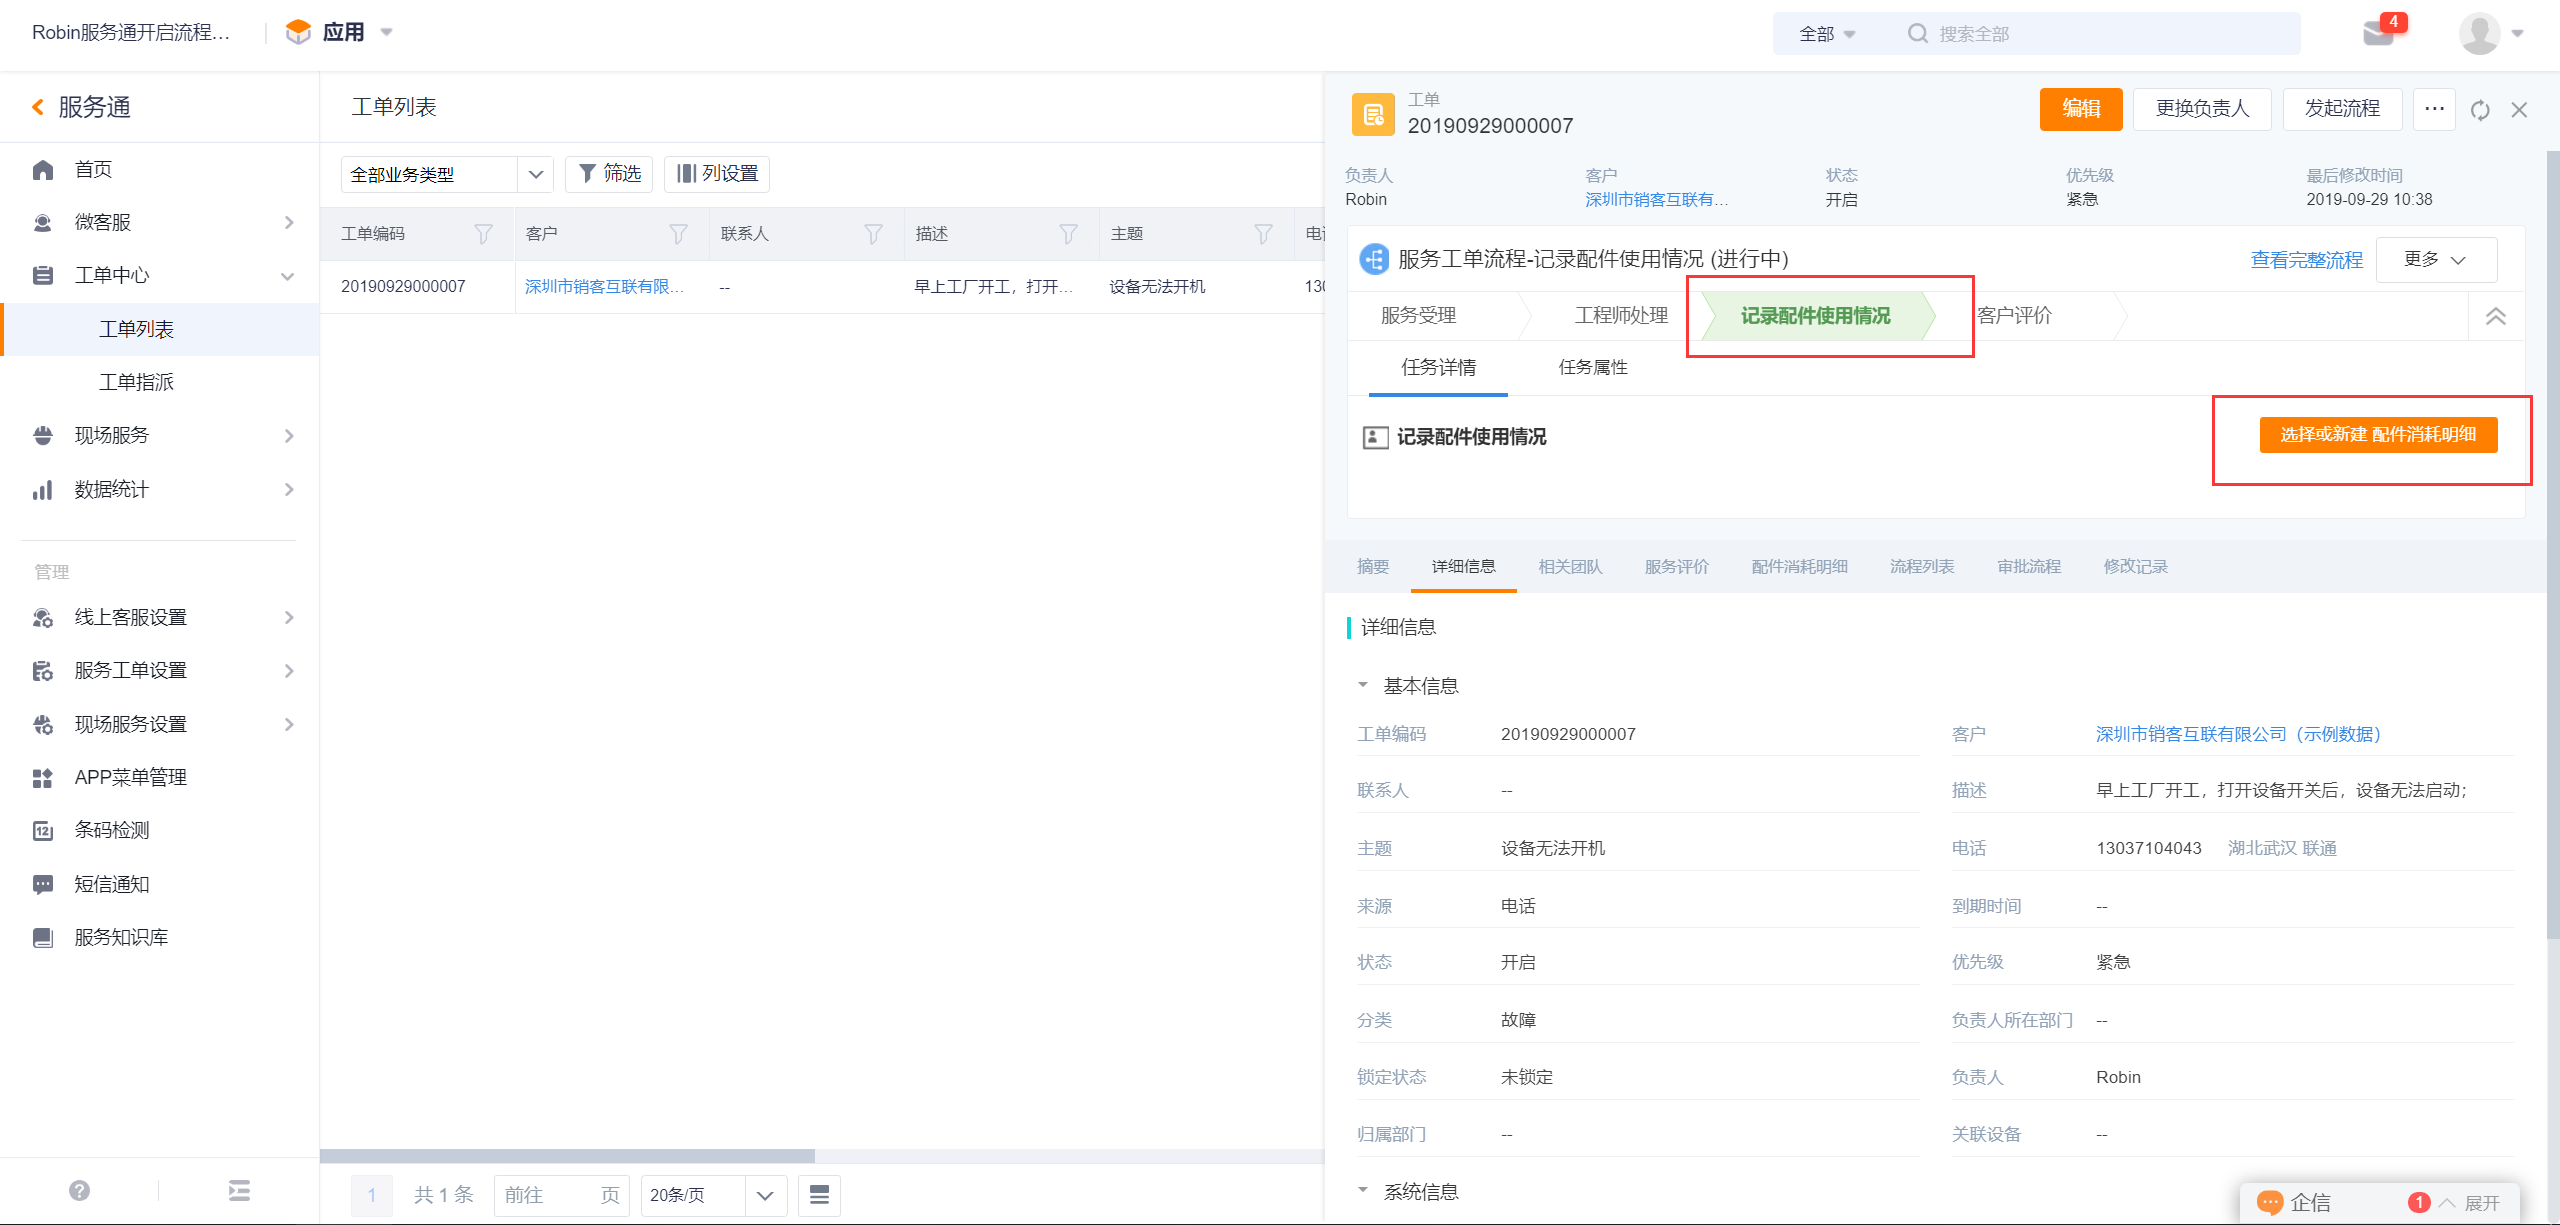
Task: Open help question mark icon
Action: pos(80,1190)
